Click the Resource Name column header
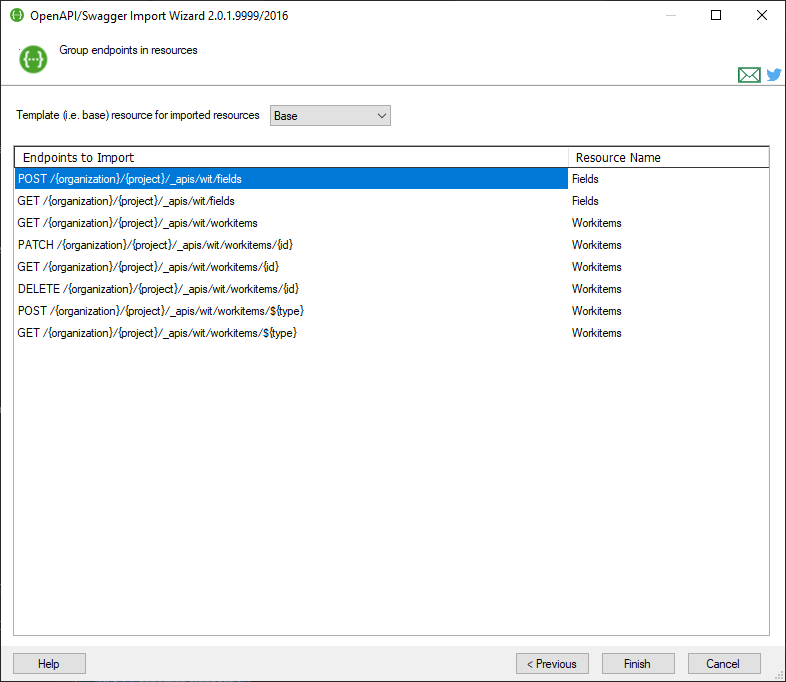 [669, 157]
